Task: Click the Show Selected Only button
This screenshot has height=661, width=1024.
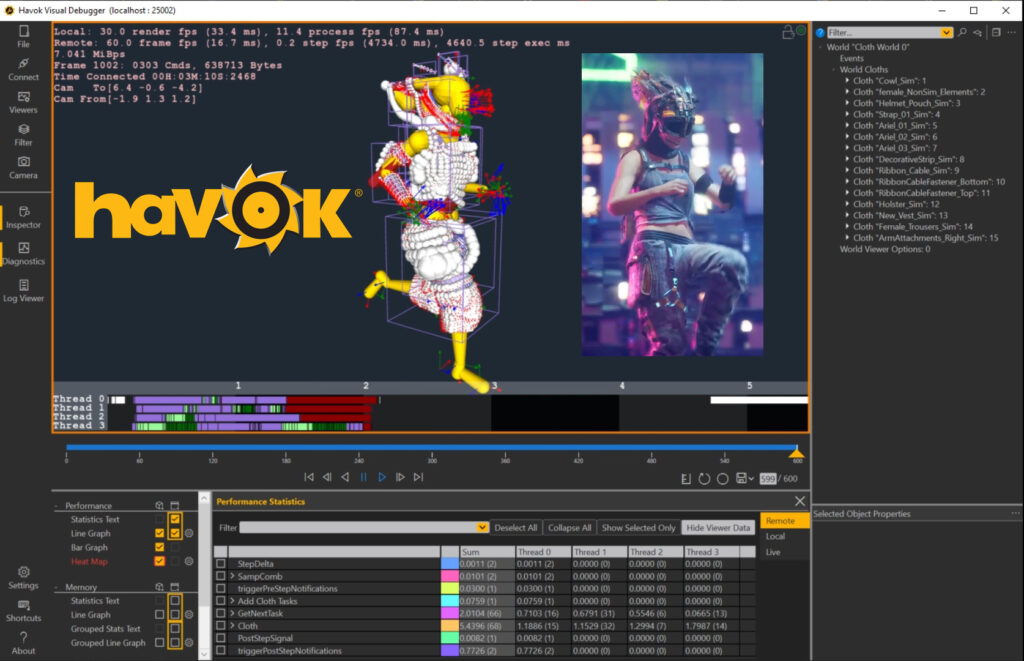Action: 638,528
